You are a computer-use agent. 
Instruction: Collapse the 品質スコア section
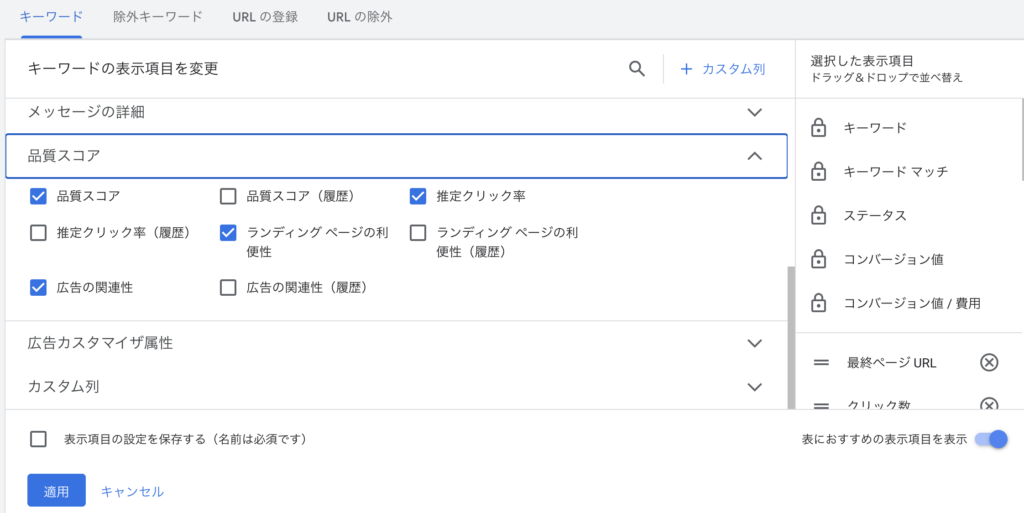(x=755, y=156)
